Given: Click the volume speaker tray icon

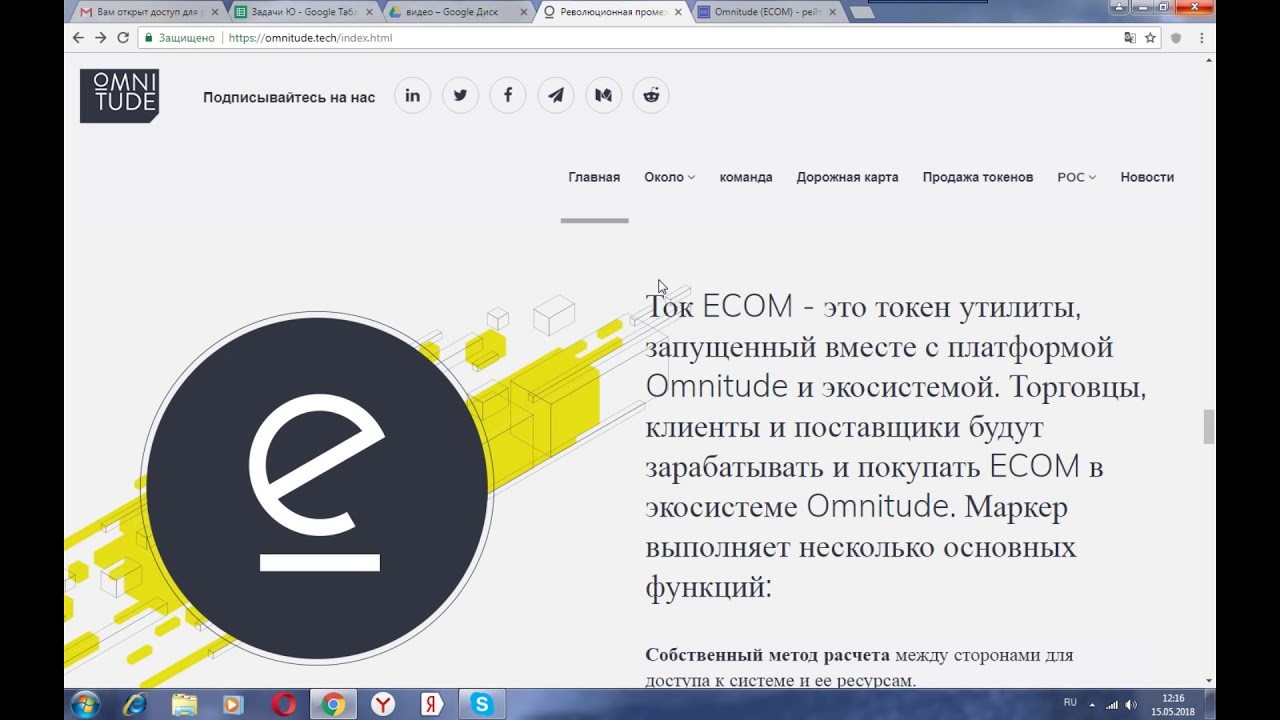Looking at the screenshot, I should pyautogui.click(x=1131, y=705).
